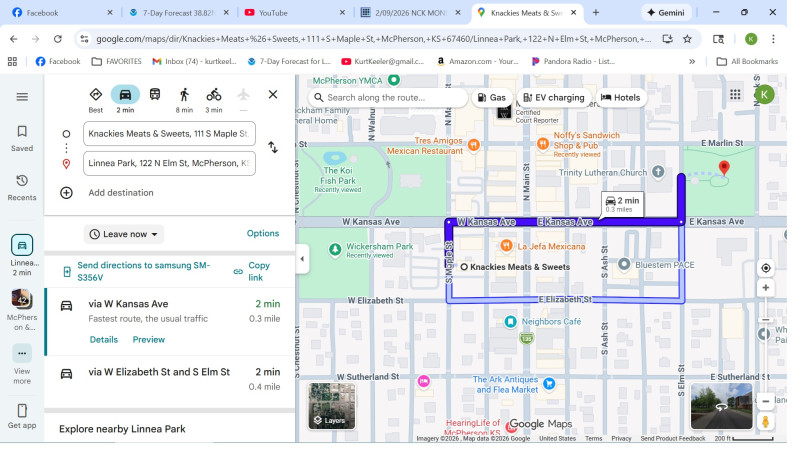Reverse starting point and destination
The width and height of the screenshot is (800, 457).
tap(273, 147)
